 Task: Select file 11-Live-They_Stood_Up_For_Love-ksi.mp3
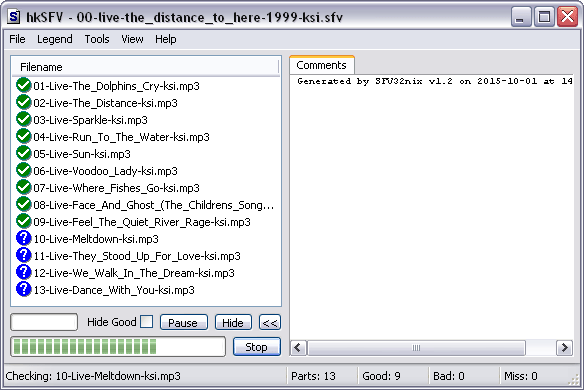tap(137, 256)
